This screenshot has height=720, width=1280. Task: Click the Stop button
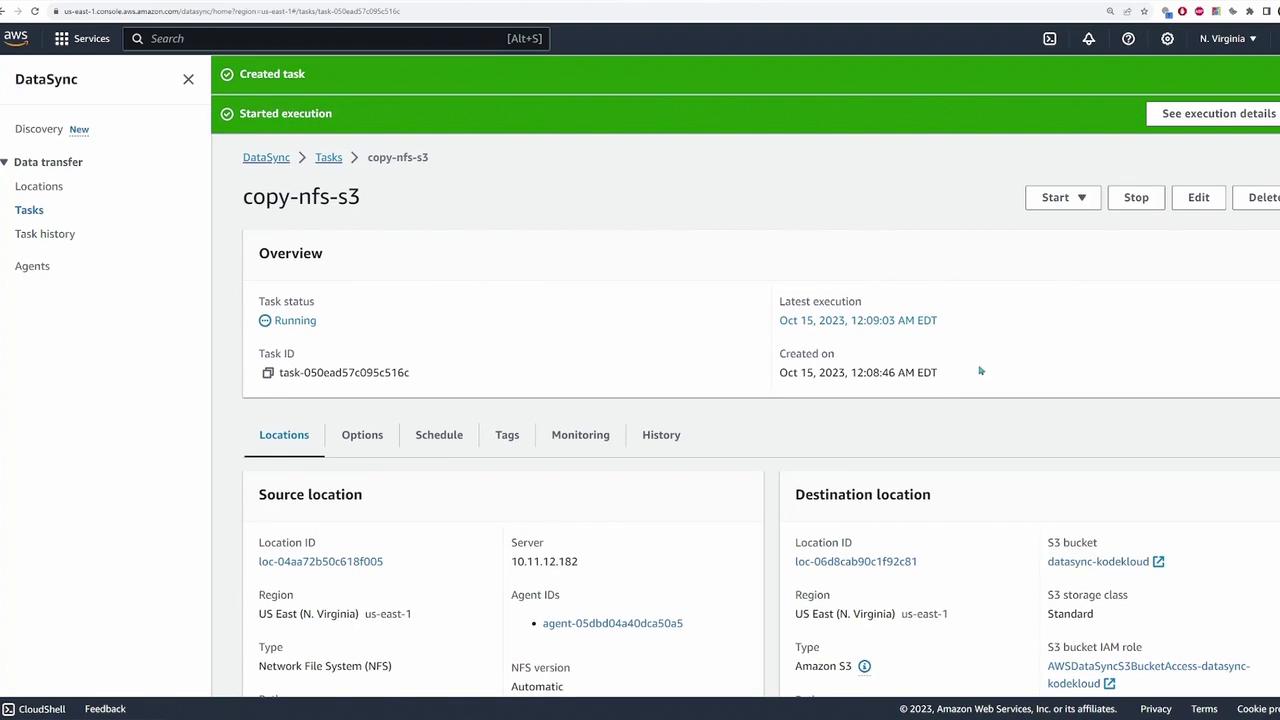pyautogui.click(x=1136, y=197)
